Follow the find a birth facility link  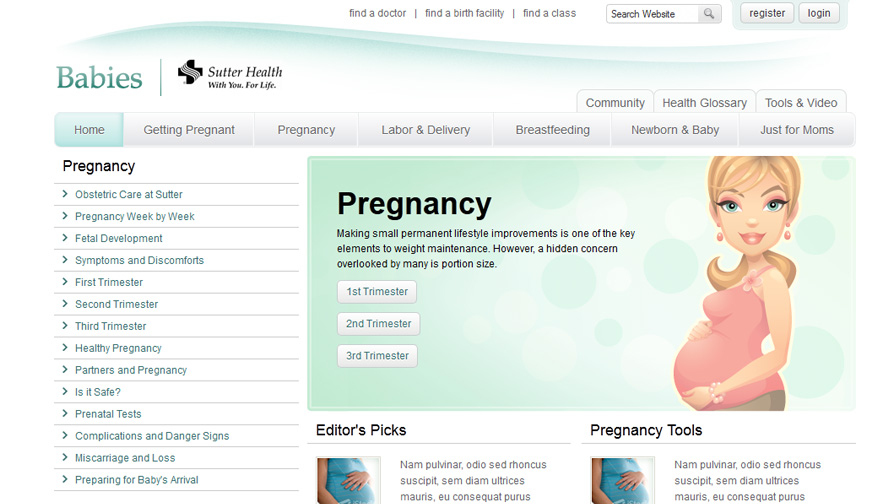click(x=465, y=13)
